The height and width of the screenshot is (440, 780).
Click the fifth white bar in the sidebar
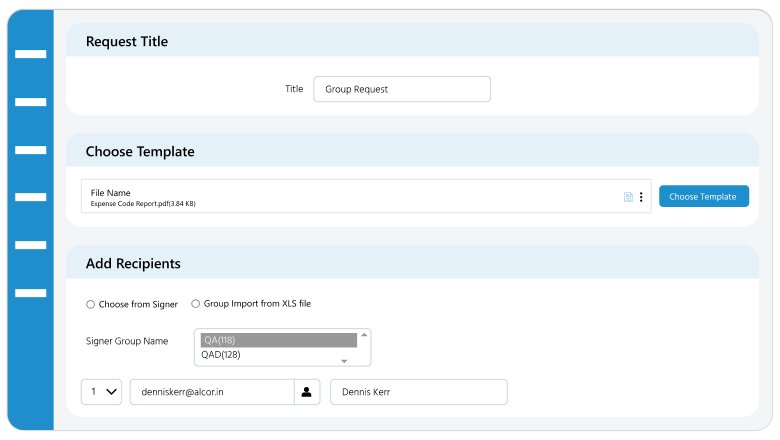tap(31, 245)
